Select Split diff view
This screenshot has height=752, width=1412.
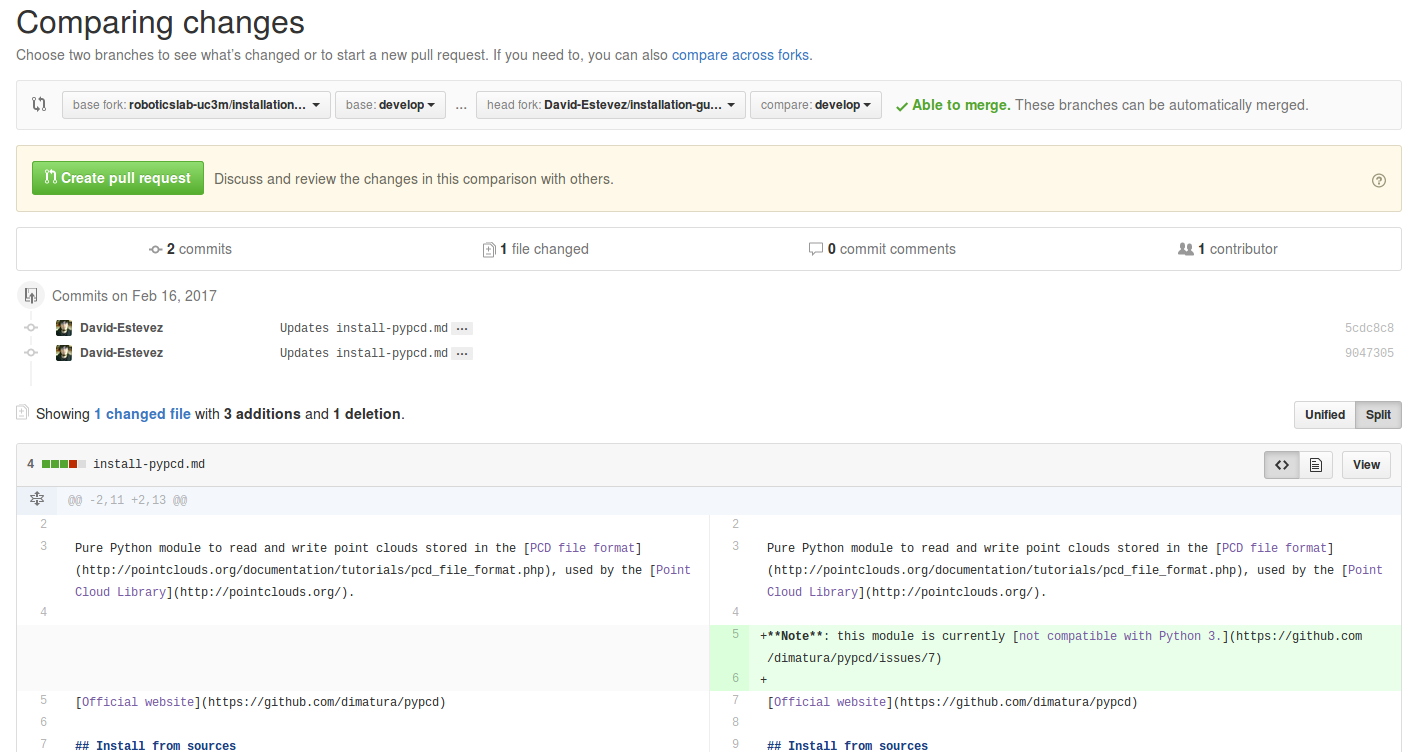1378,415
